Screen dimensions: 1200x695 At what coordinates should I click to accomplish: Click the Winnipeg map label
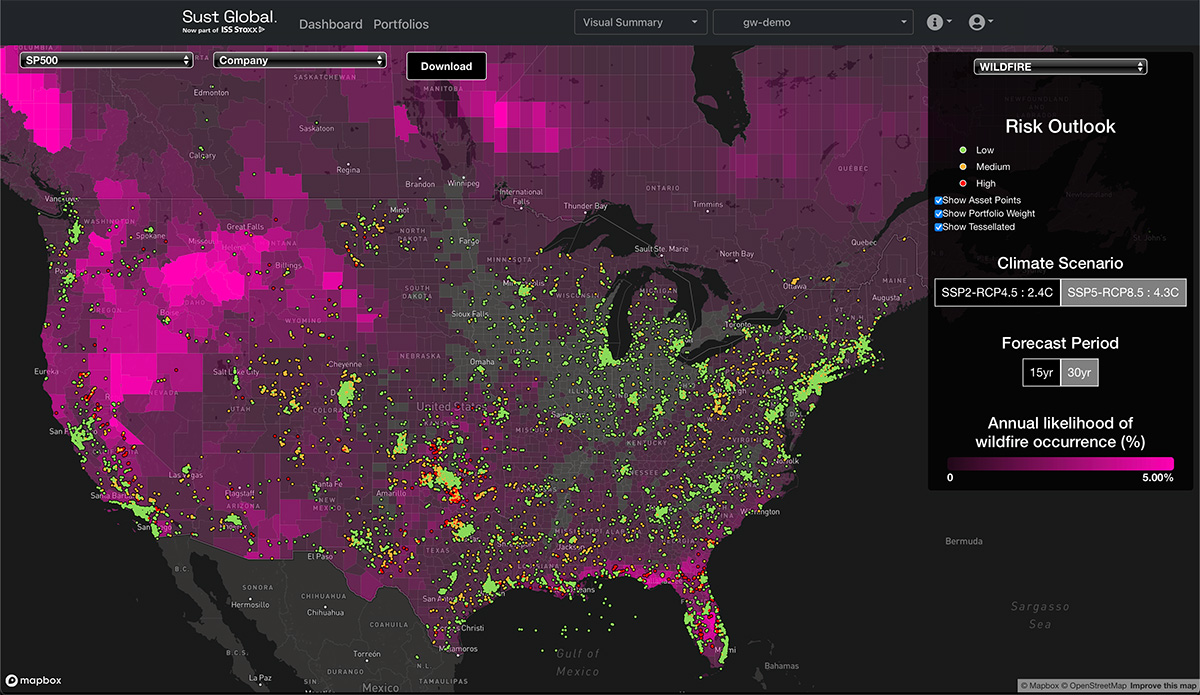pyautogui.click(x=463, y=184)
